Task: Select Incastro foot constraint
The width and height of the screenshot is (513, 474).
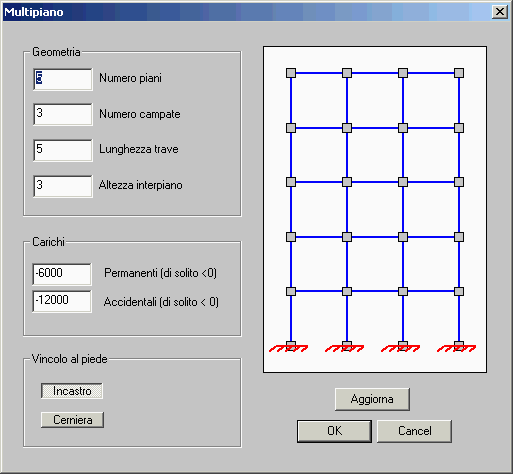Action: click(72, 391)
